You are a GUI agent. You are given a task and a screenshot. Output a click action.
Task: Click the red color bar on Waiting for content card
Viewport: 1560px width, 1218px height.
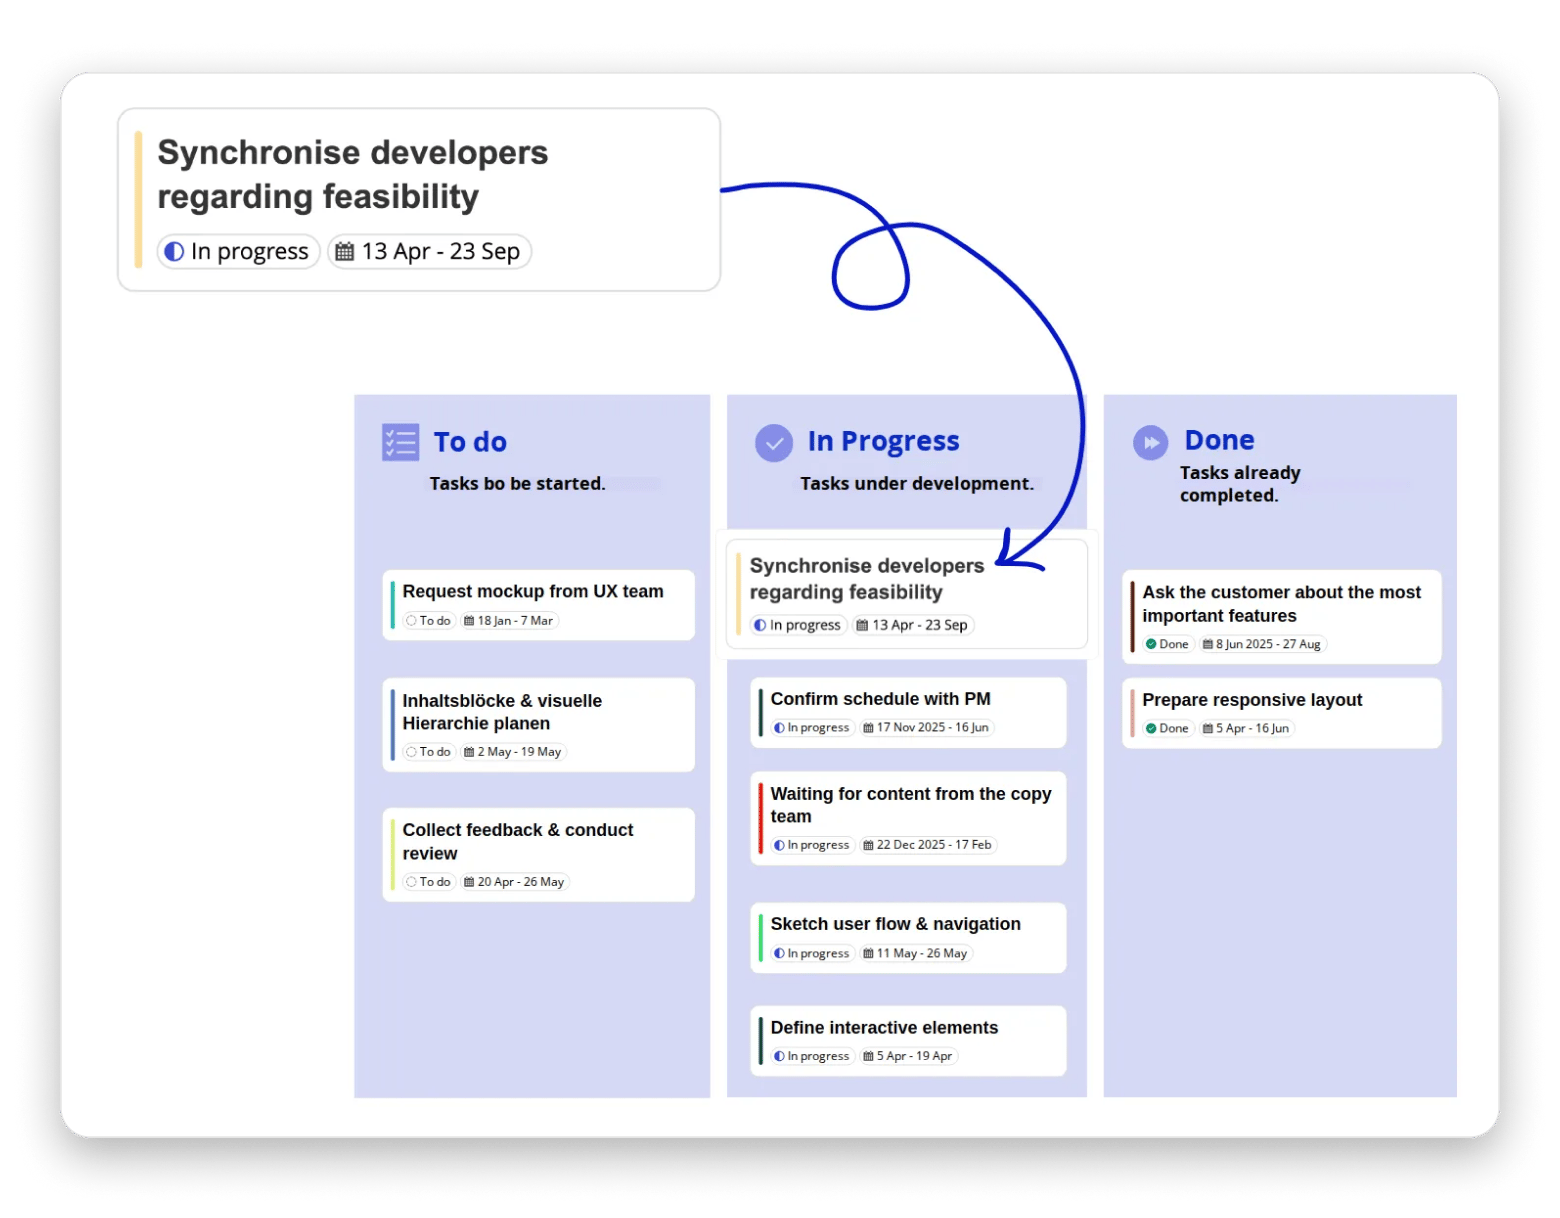click(761, 819)
